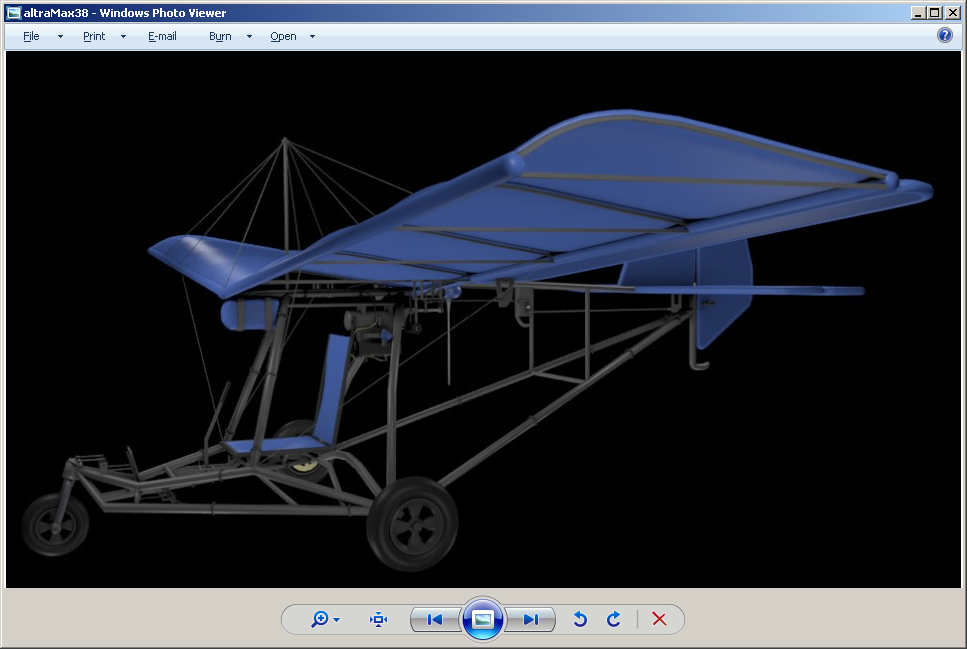967x649 pixels.
Task: Go to the previous photo
Action: (x=435, y=619)
